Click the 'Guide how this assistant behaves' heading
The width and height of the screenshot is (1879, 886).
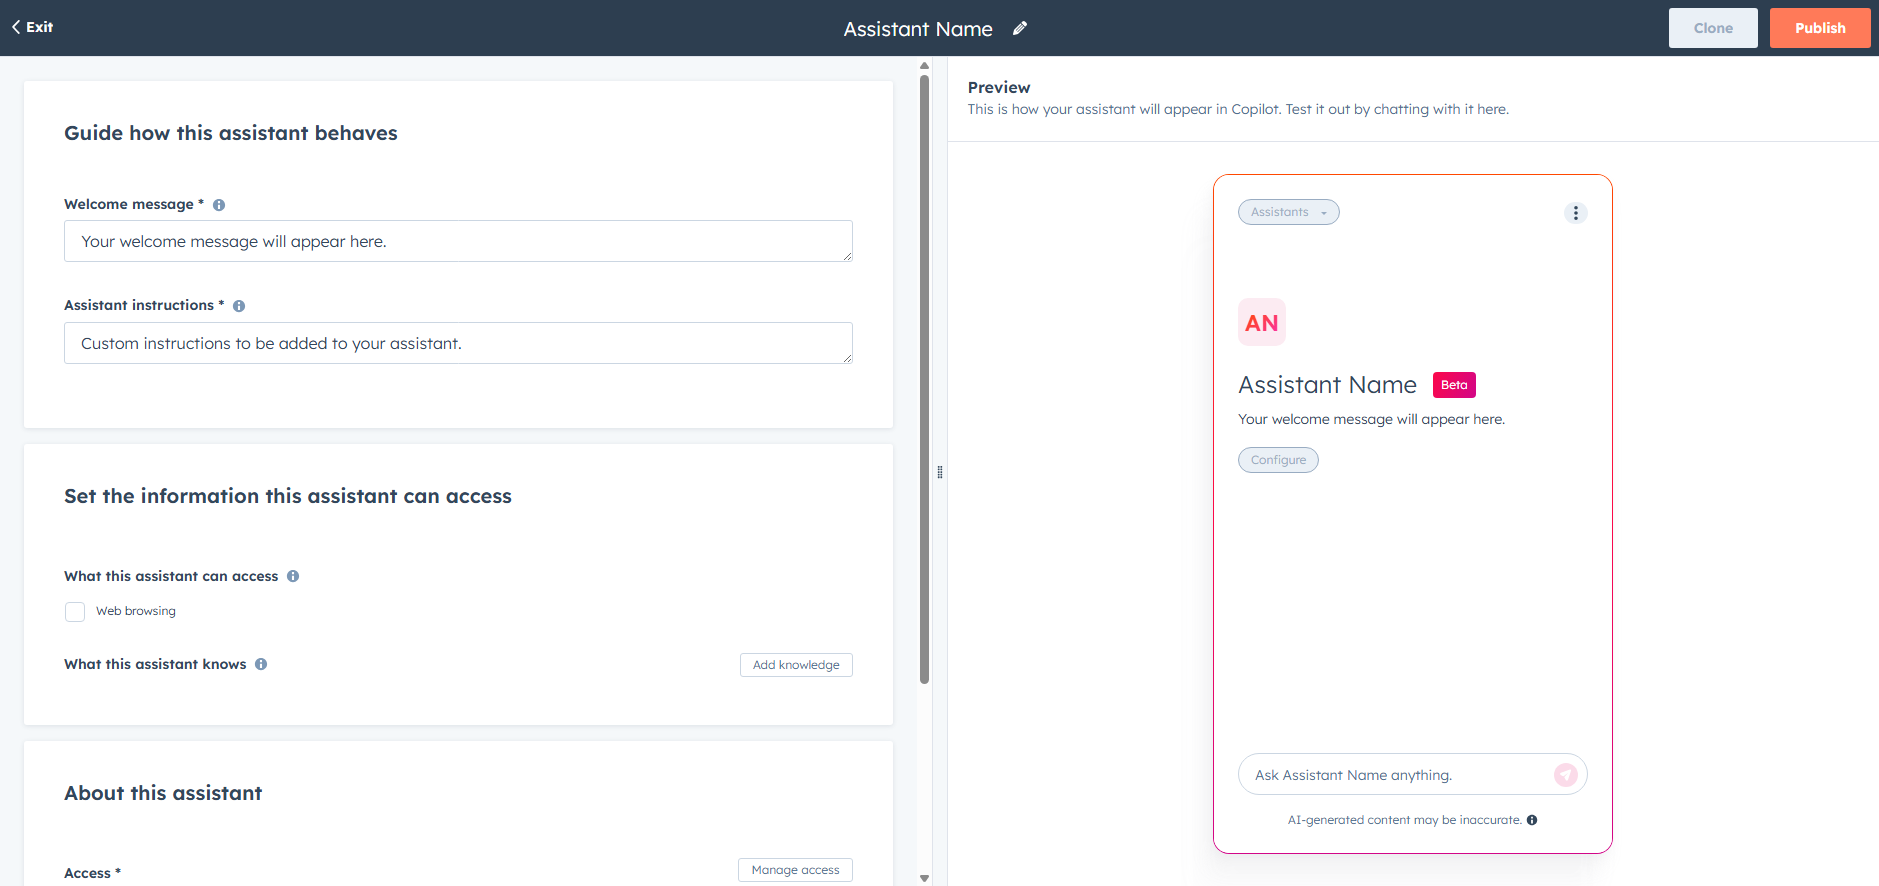[x=231, y=133]
